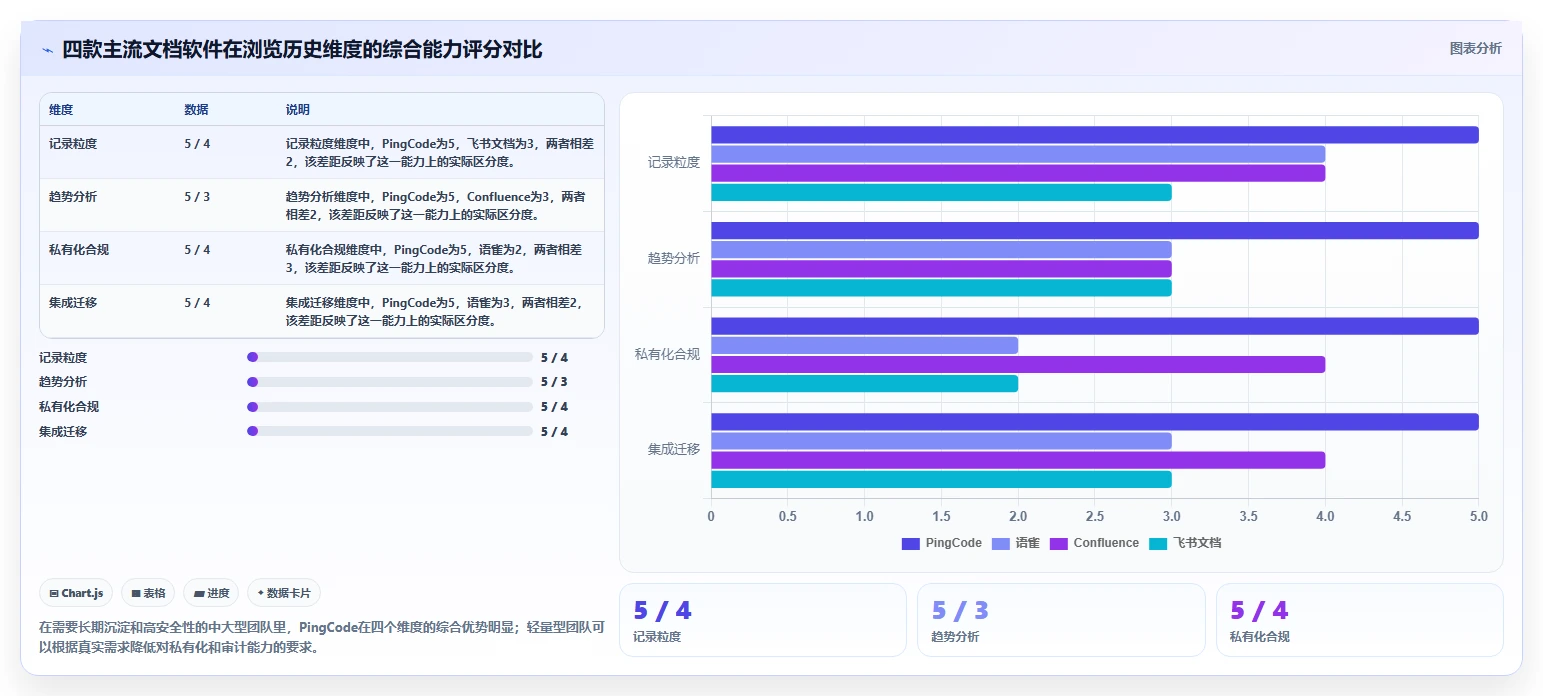Click 飞书文档 bar in chart's 记录粒度 group
The width and height of the screenshot is (1543, 696).
point(941,192)
